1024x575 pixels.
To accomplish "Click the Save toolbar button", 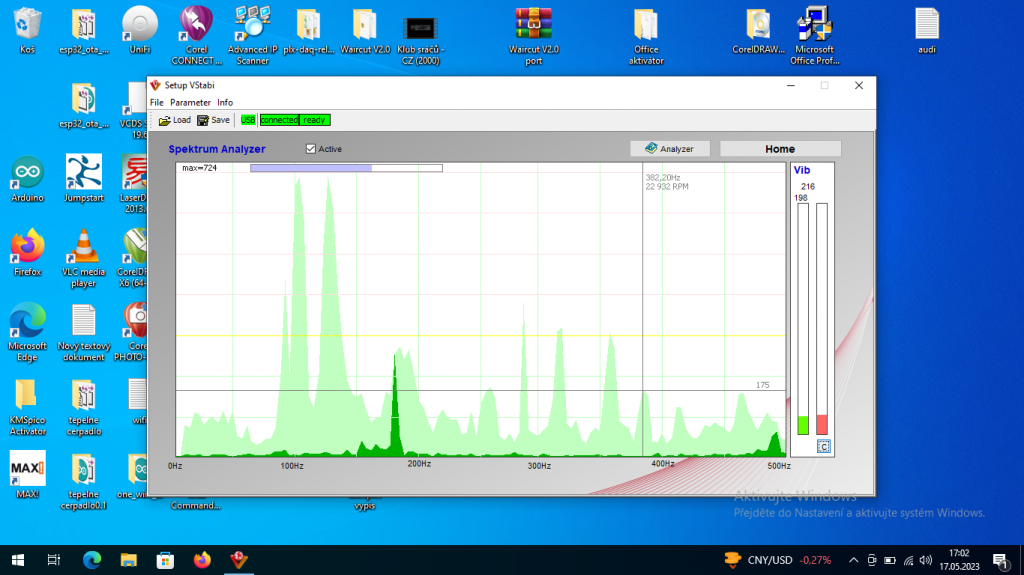I will pos(213,120).
